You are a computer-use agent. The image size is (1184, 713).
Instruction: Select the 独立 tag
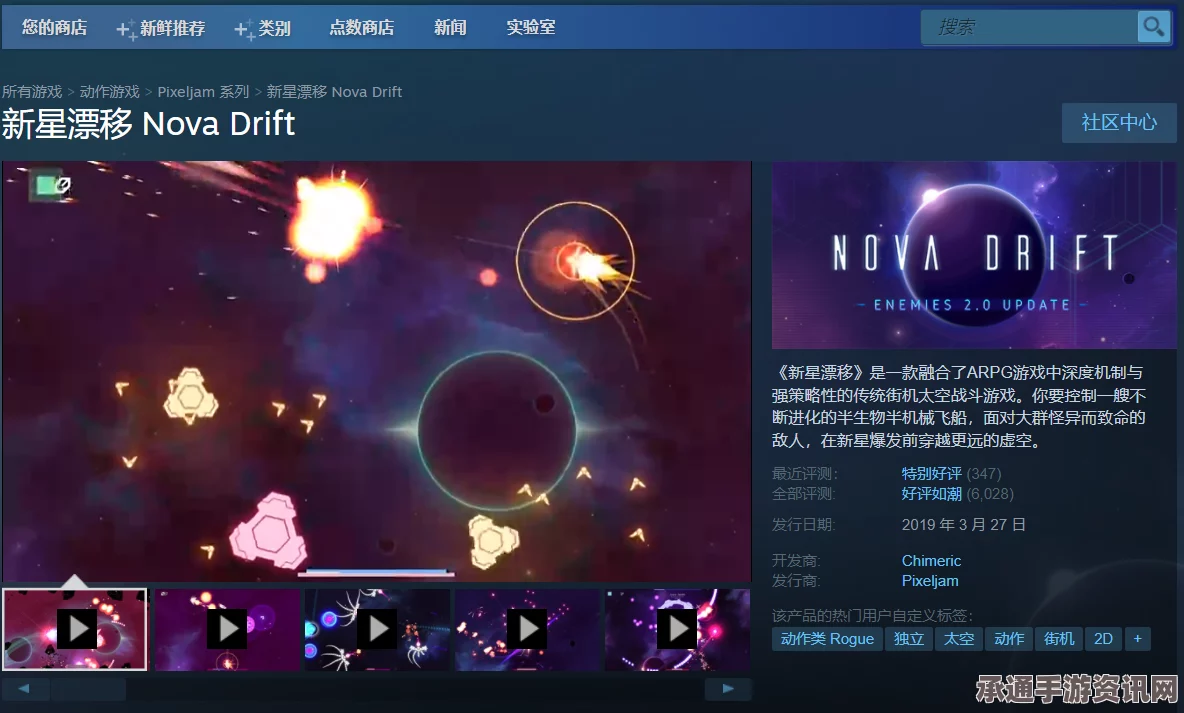click(x=909, y=639)
